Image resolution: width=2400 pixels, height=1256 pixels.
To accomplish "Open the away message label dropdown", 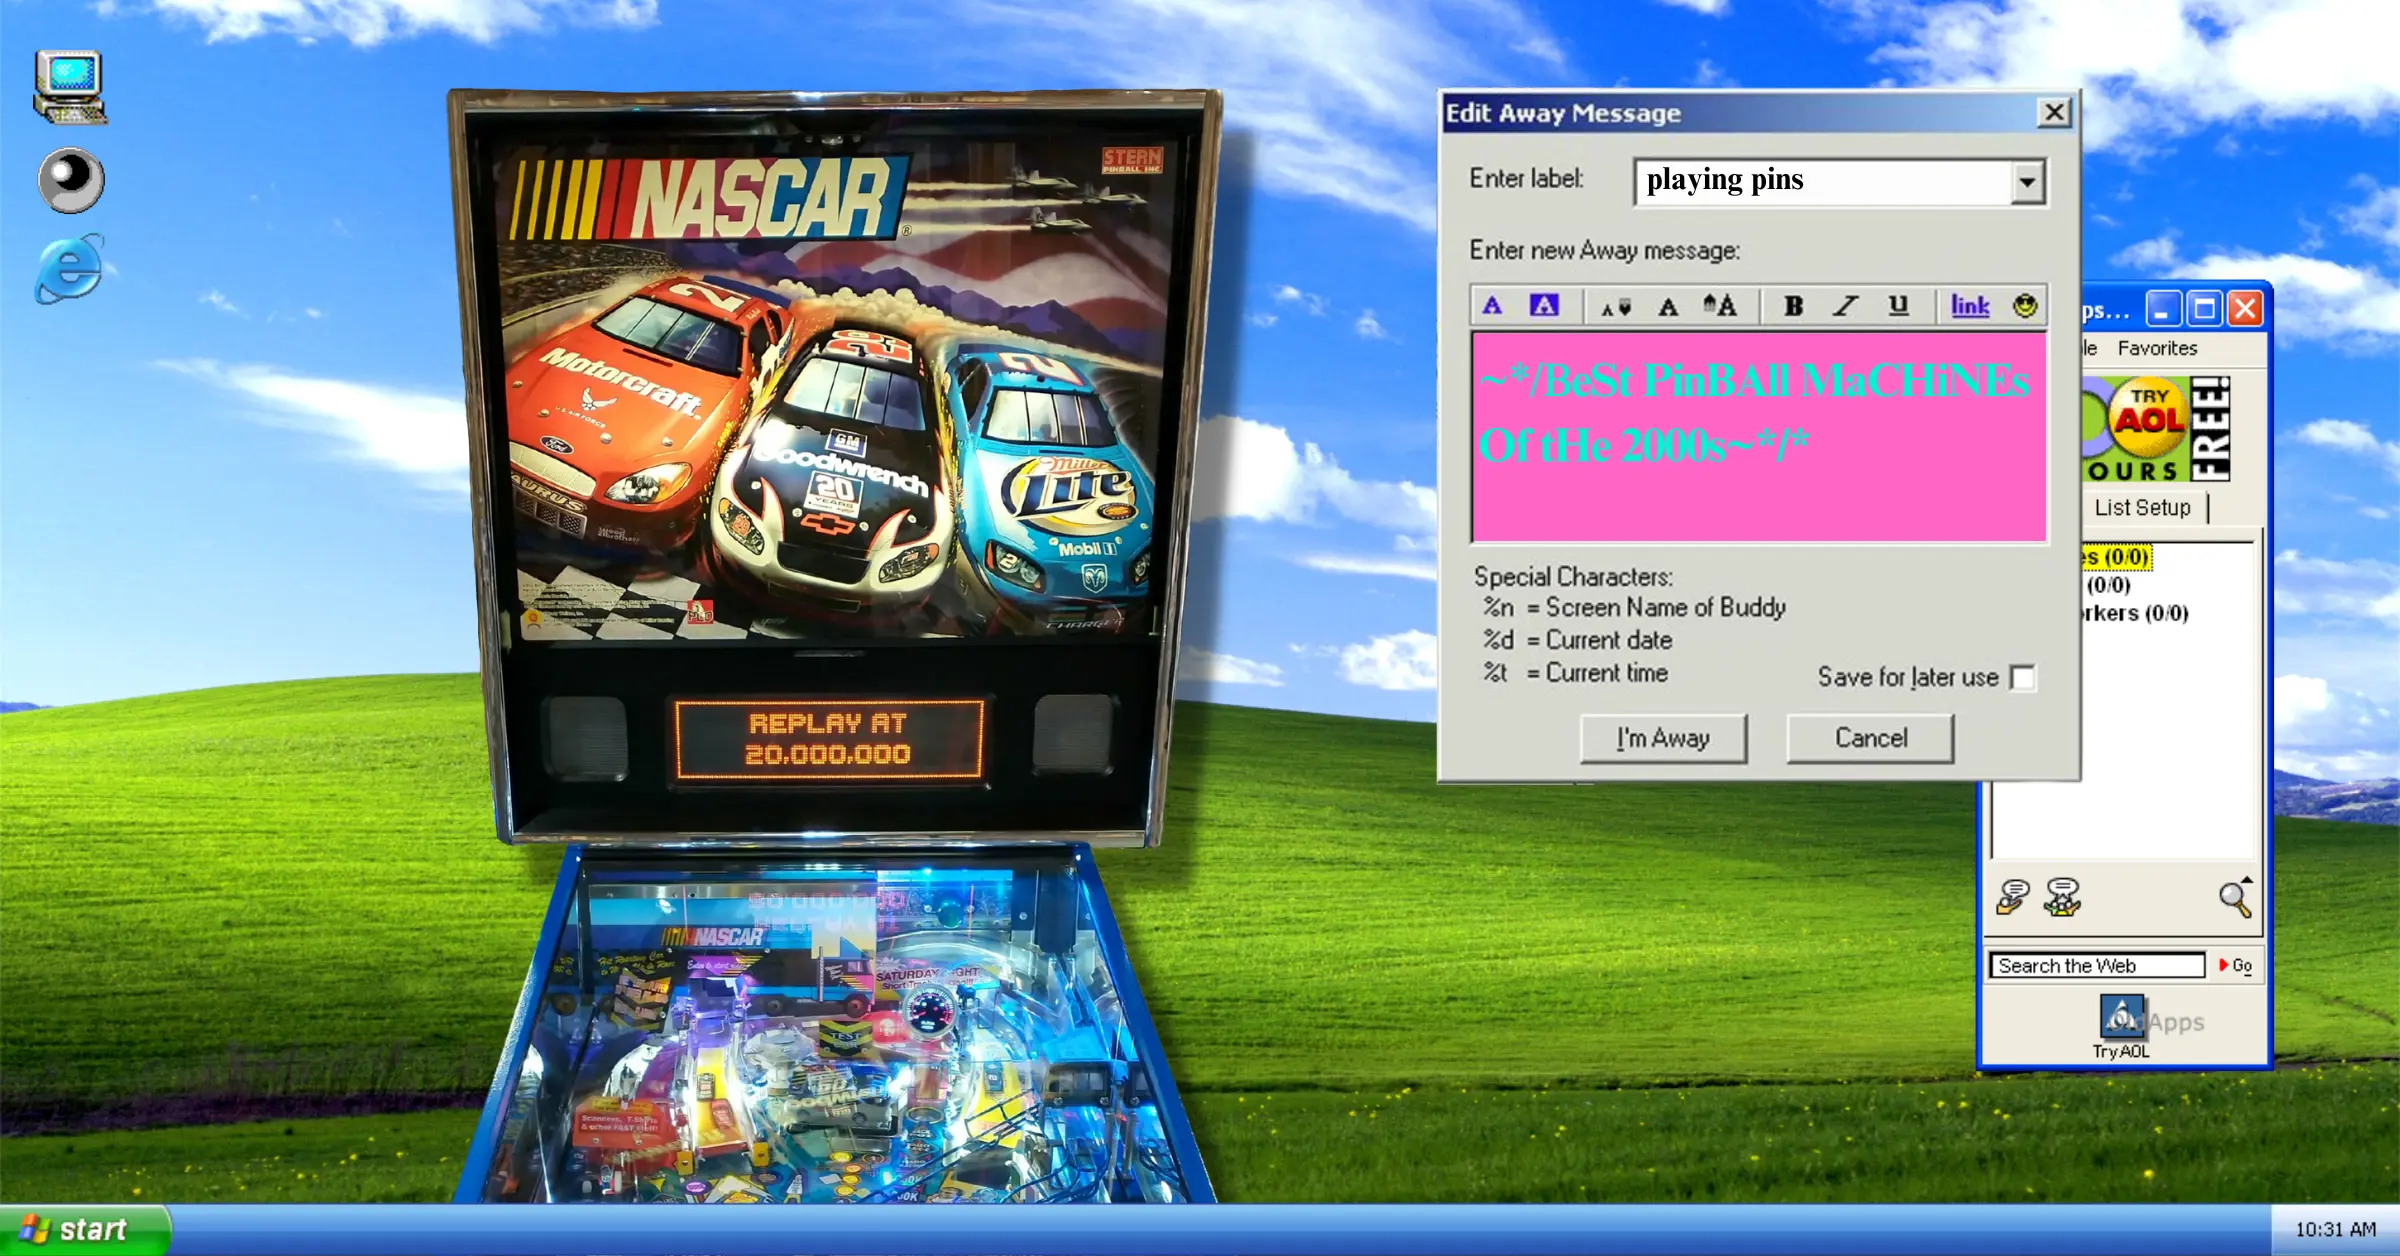I will click(2027, 182).
